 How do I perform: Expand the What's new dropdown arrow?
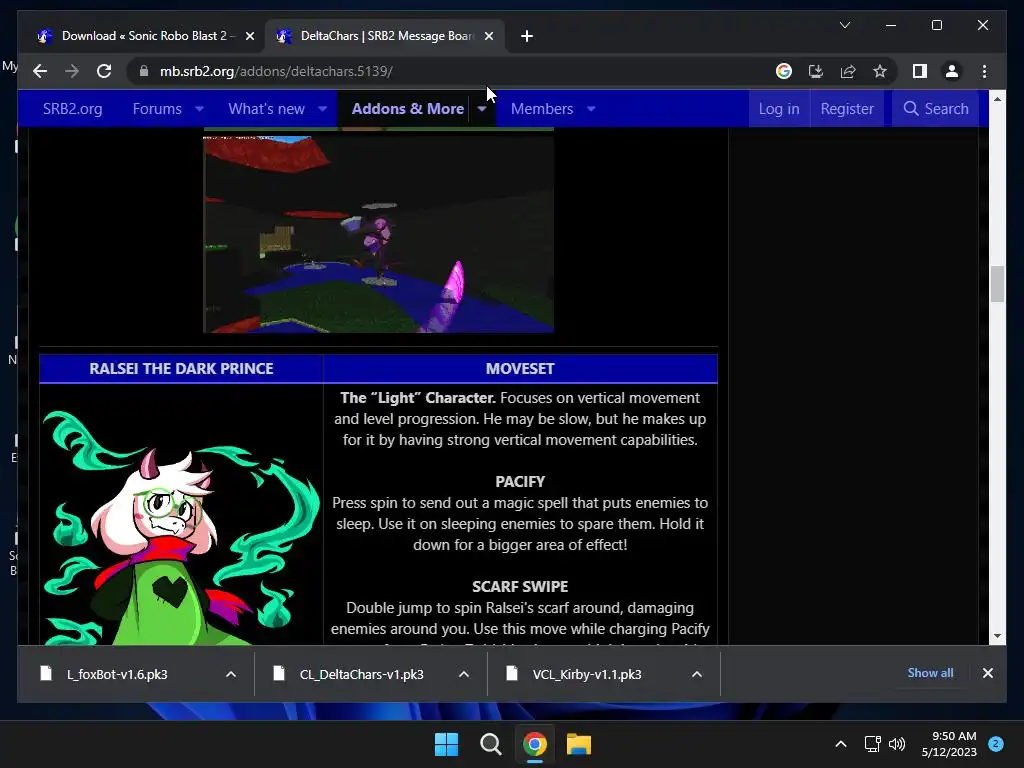click(x=323, y=108)
